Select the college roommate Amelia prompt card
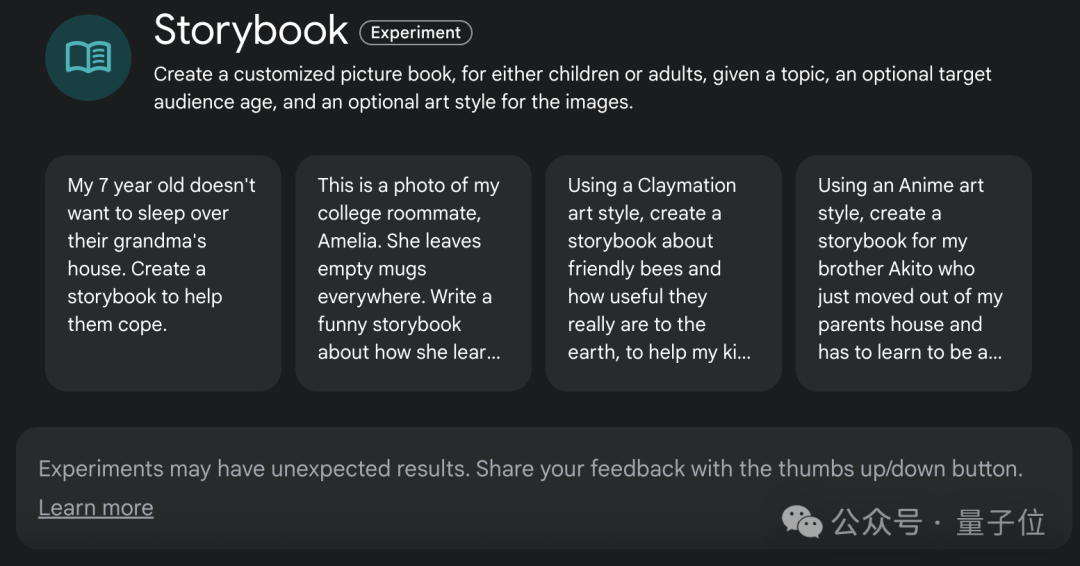Screen dimensions: 1080x566 click(x=413, y=273)
